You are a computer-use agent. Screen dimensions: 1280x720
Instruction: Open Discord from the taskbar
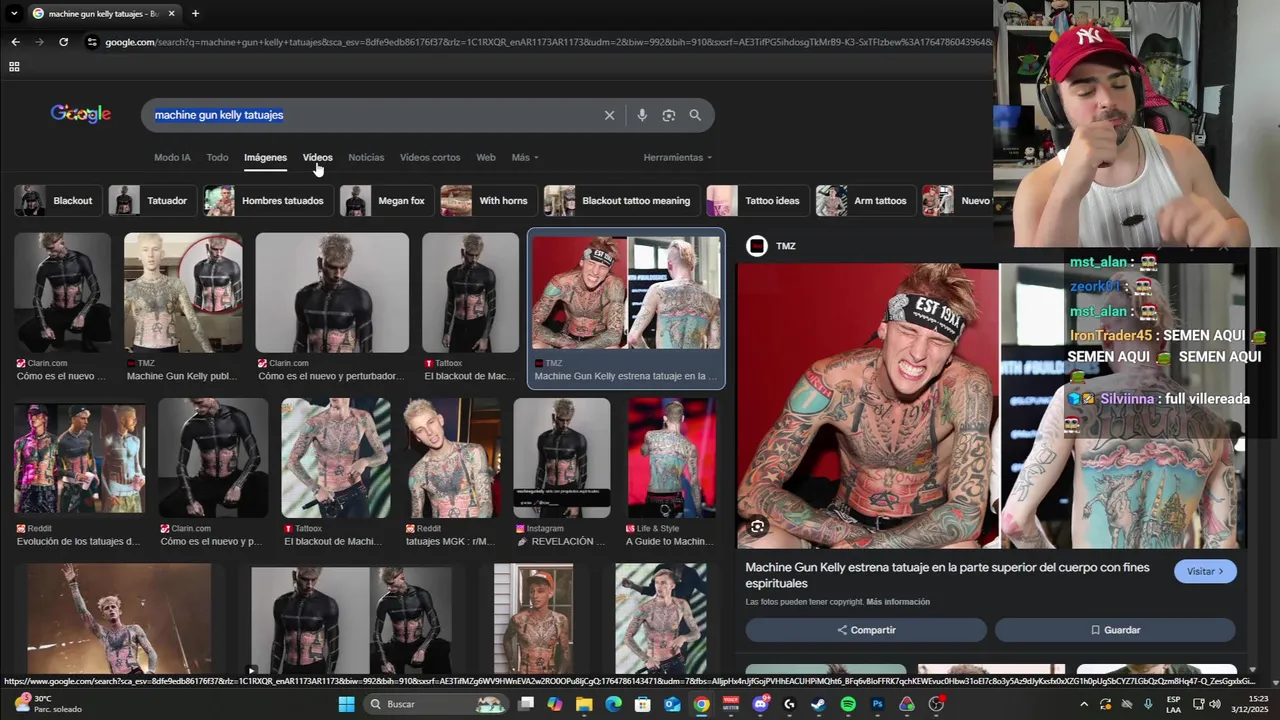coord(760,704)
